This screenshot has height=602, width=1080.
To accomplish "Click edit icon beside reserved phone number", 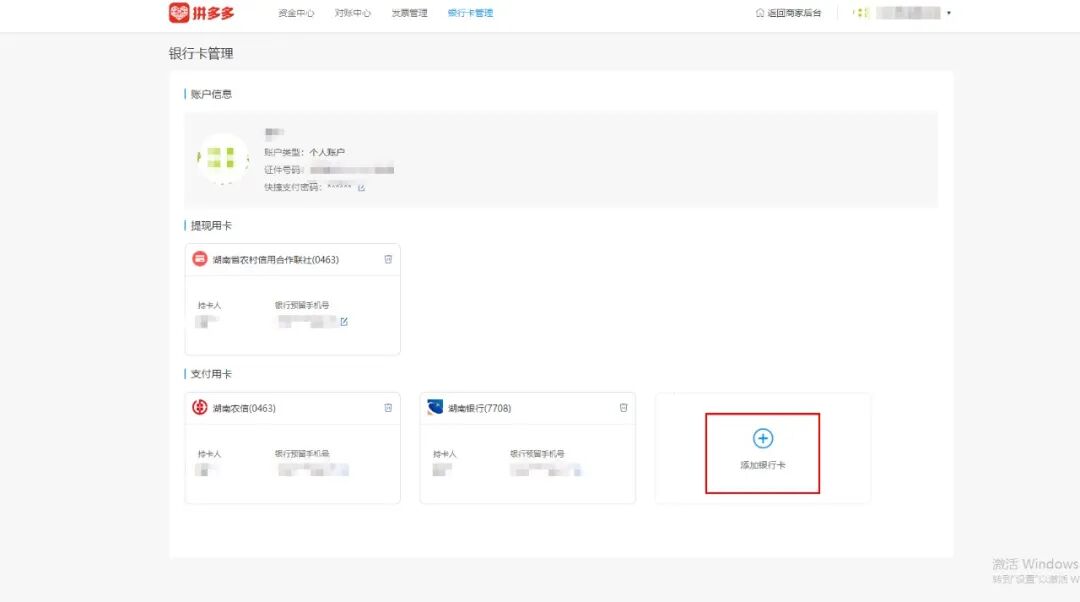I will coord(344,321).
